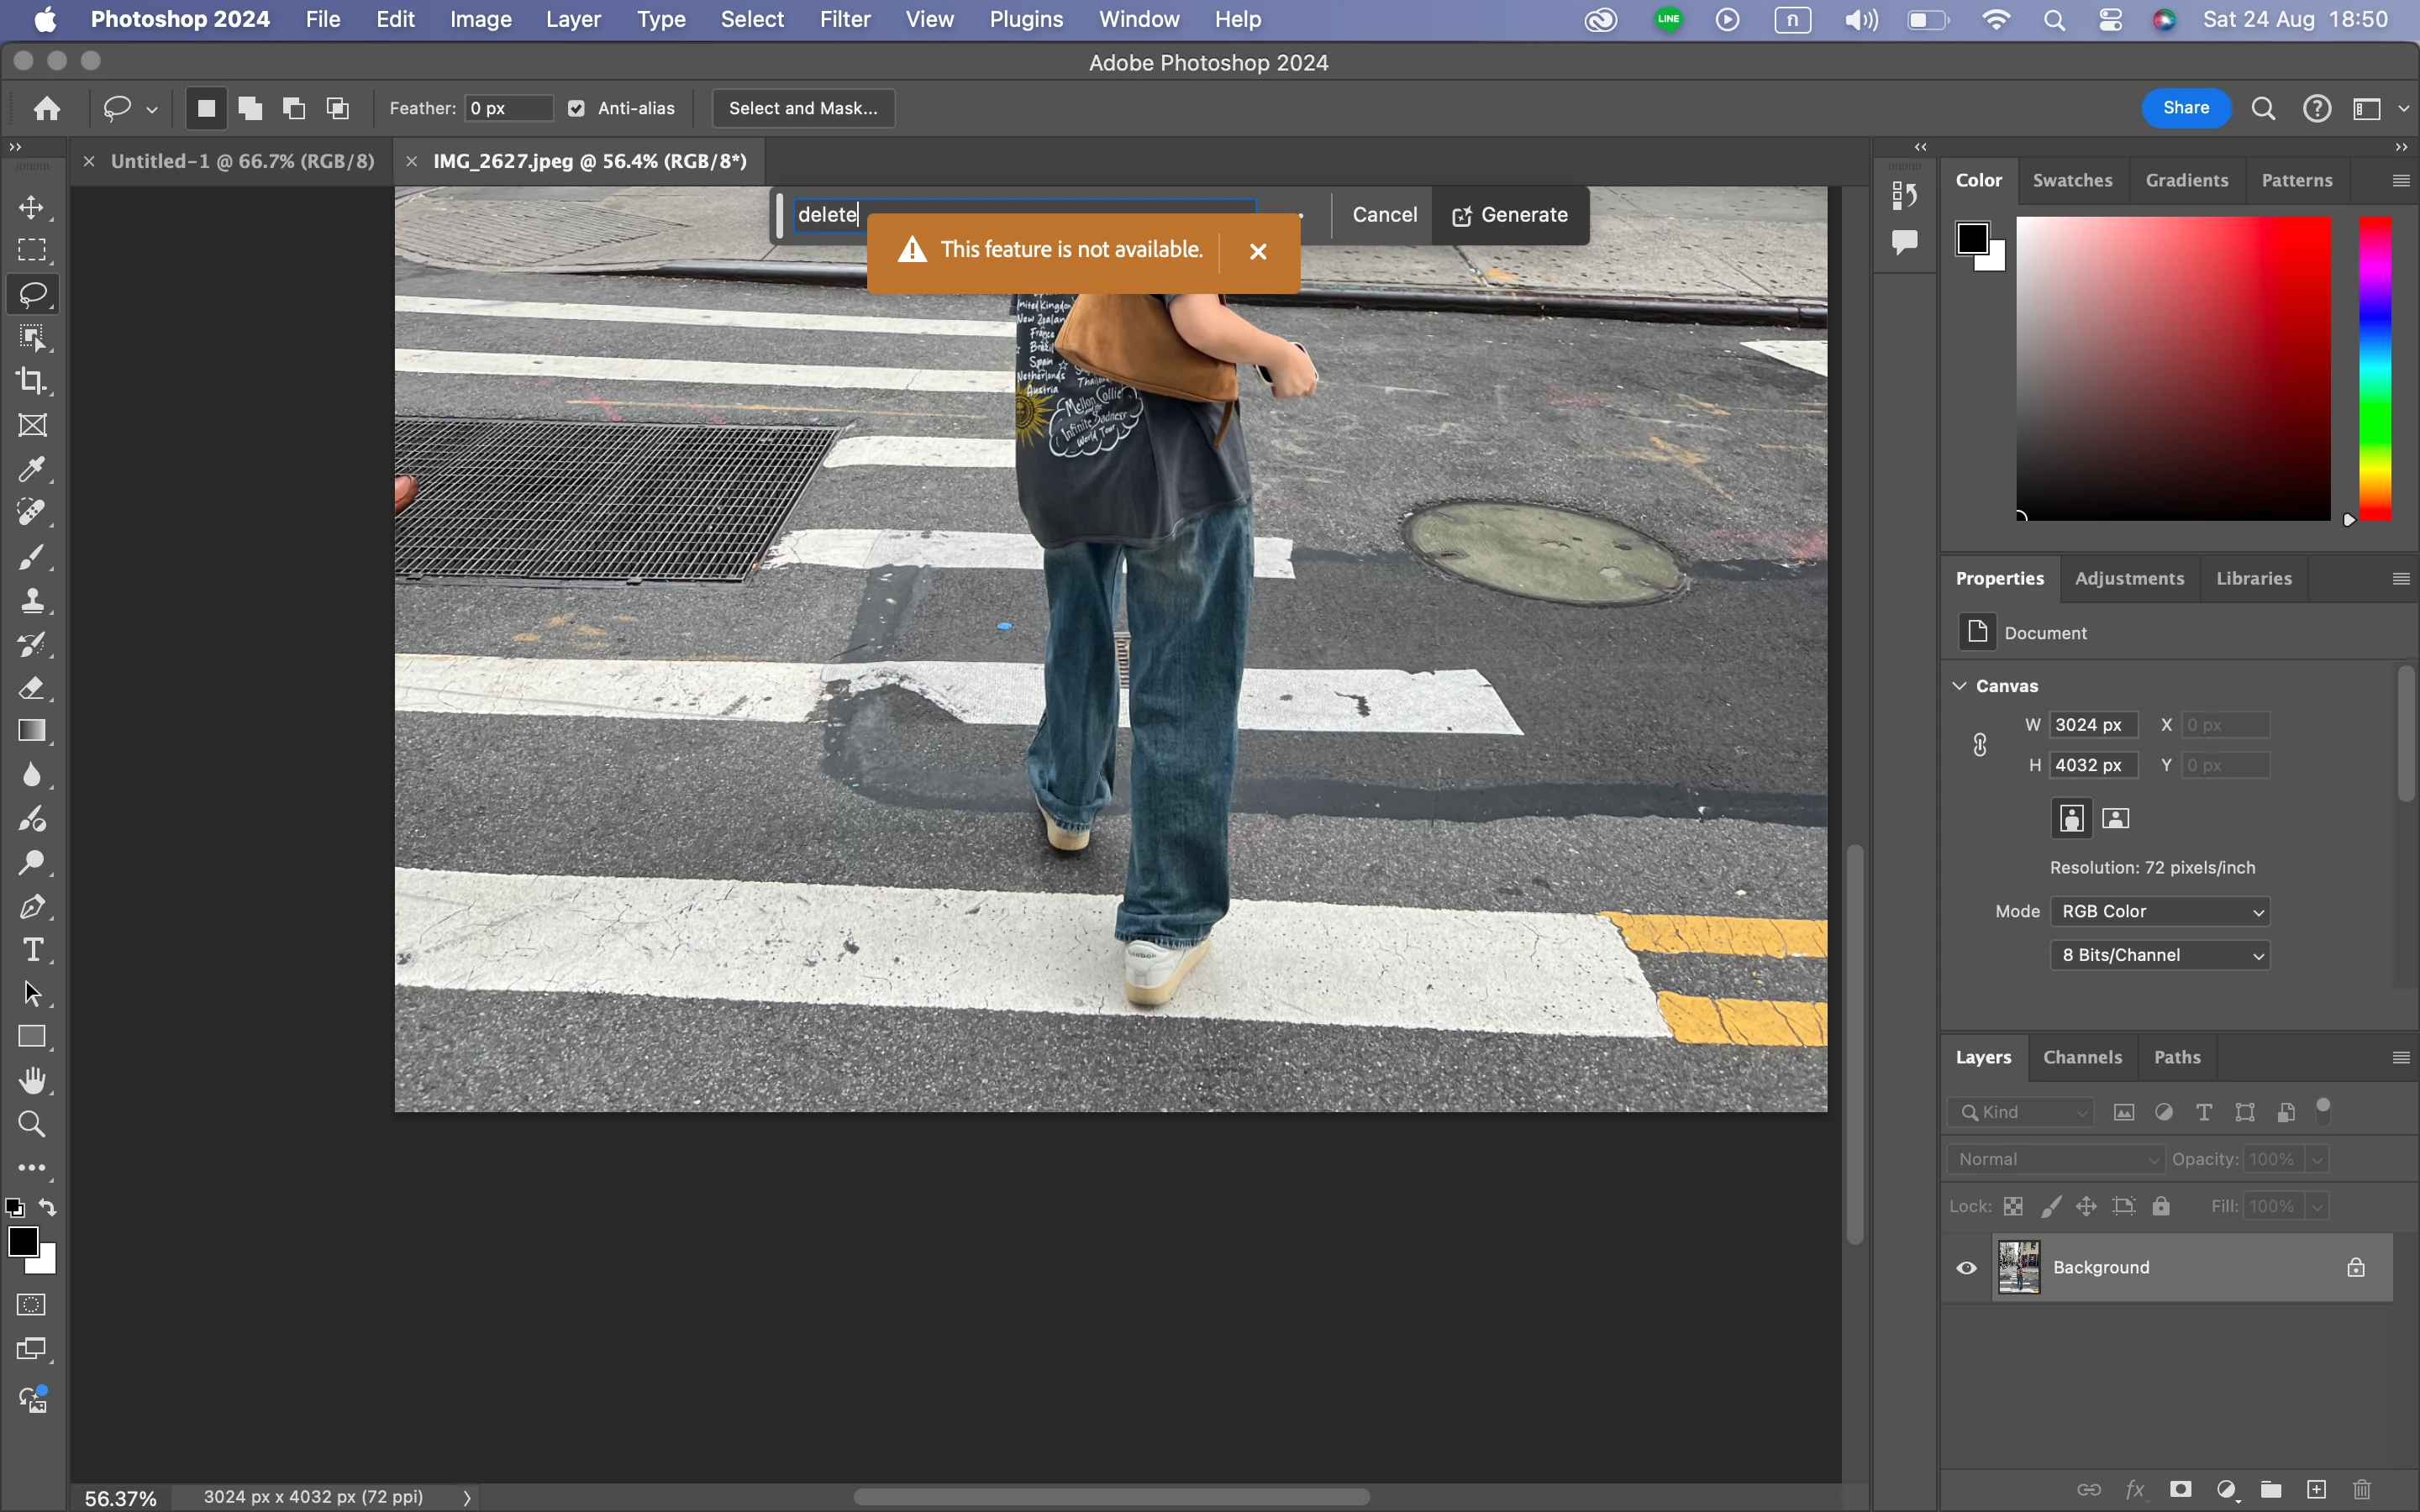Click the Select and Mask button

tap(803, 108)
